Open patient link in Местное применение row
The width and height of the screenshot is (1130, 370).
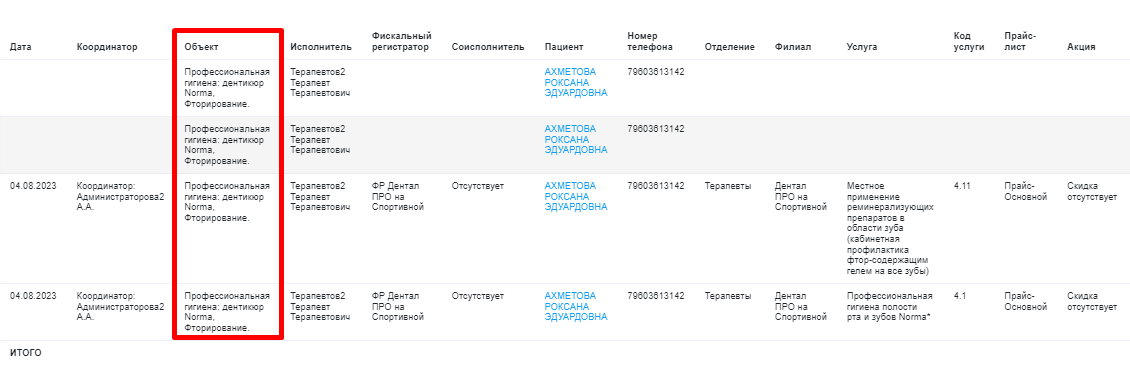click(x=576, y=196)
